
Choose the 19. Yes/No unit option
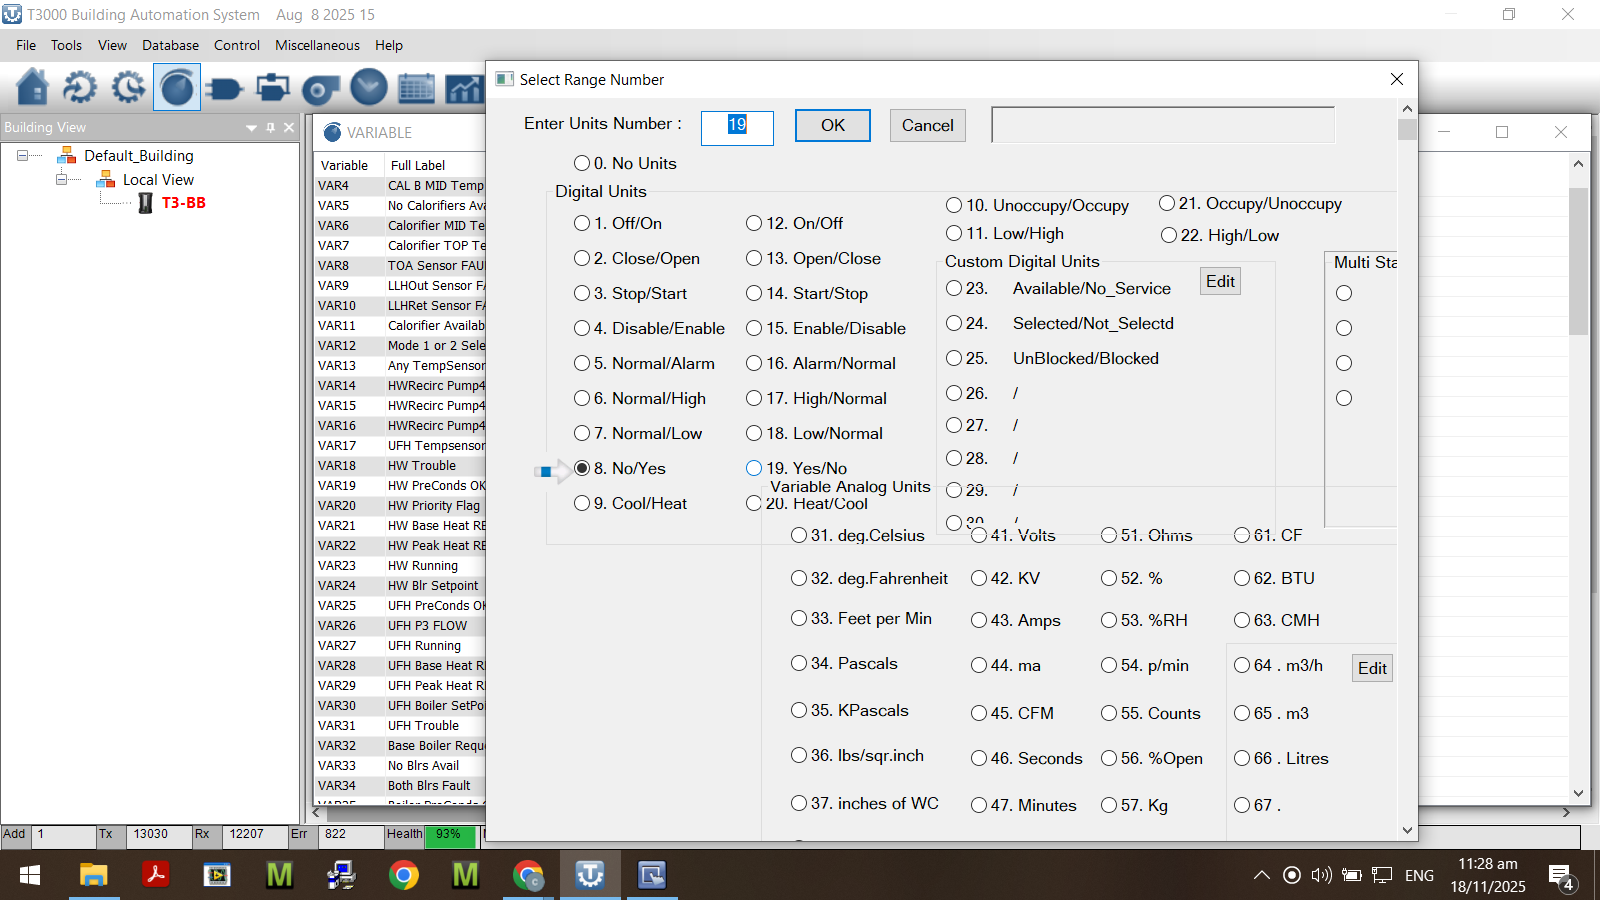click(754, 468)
